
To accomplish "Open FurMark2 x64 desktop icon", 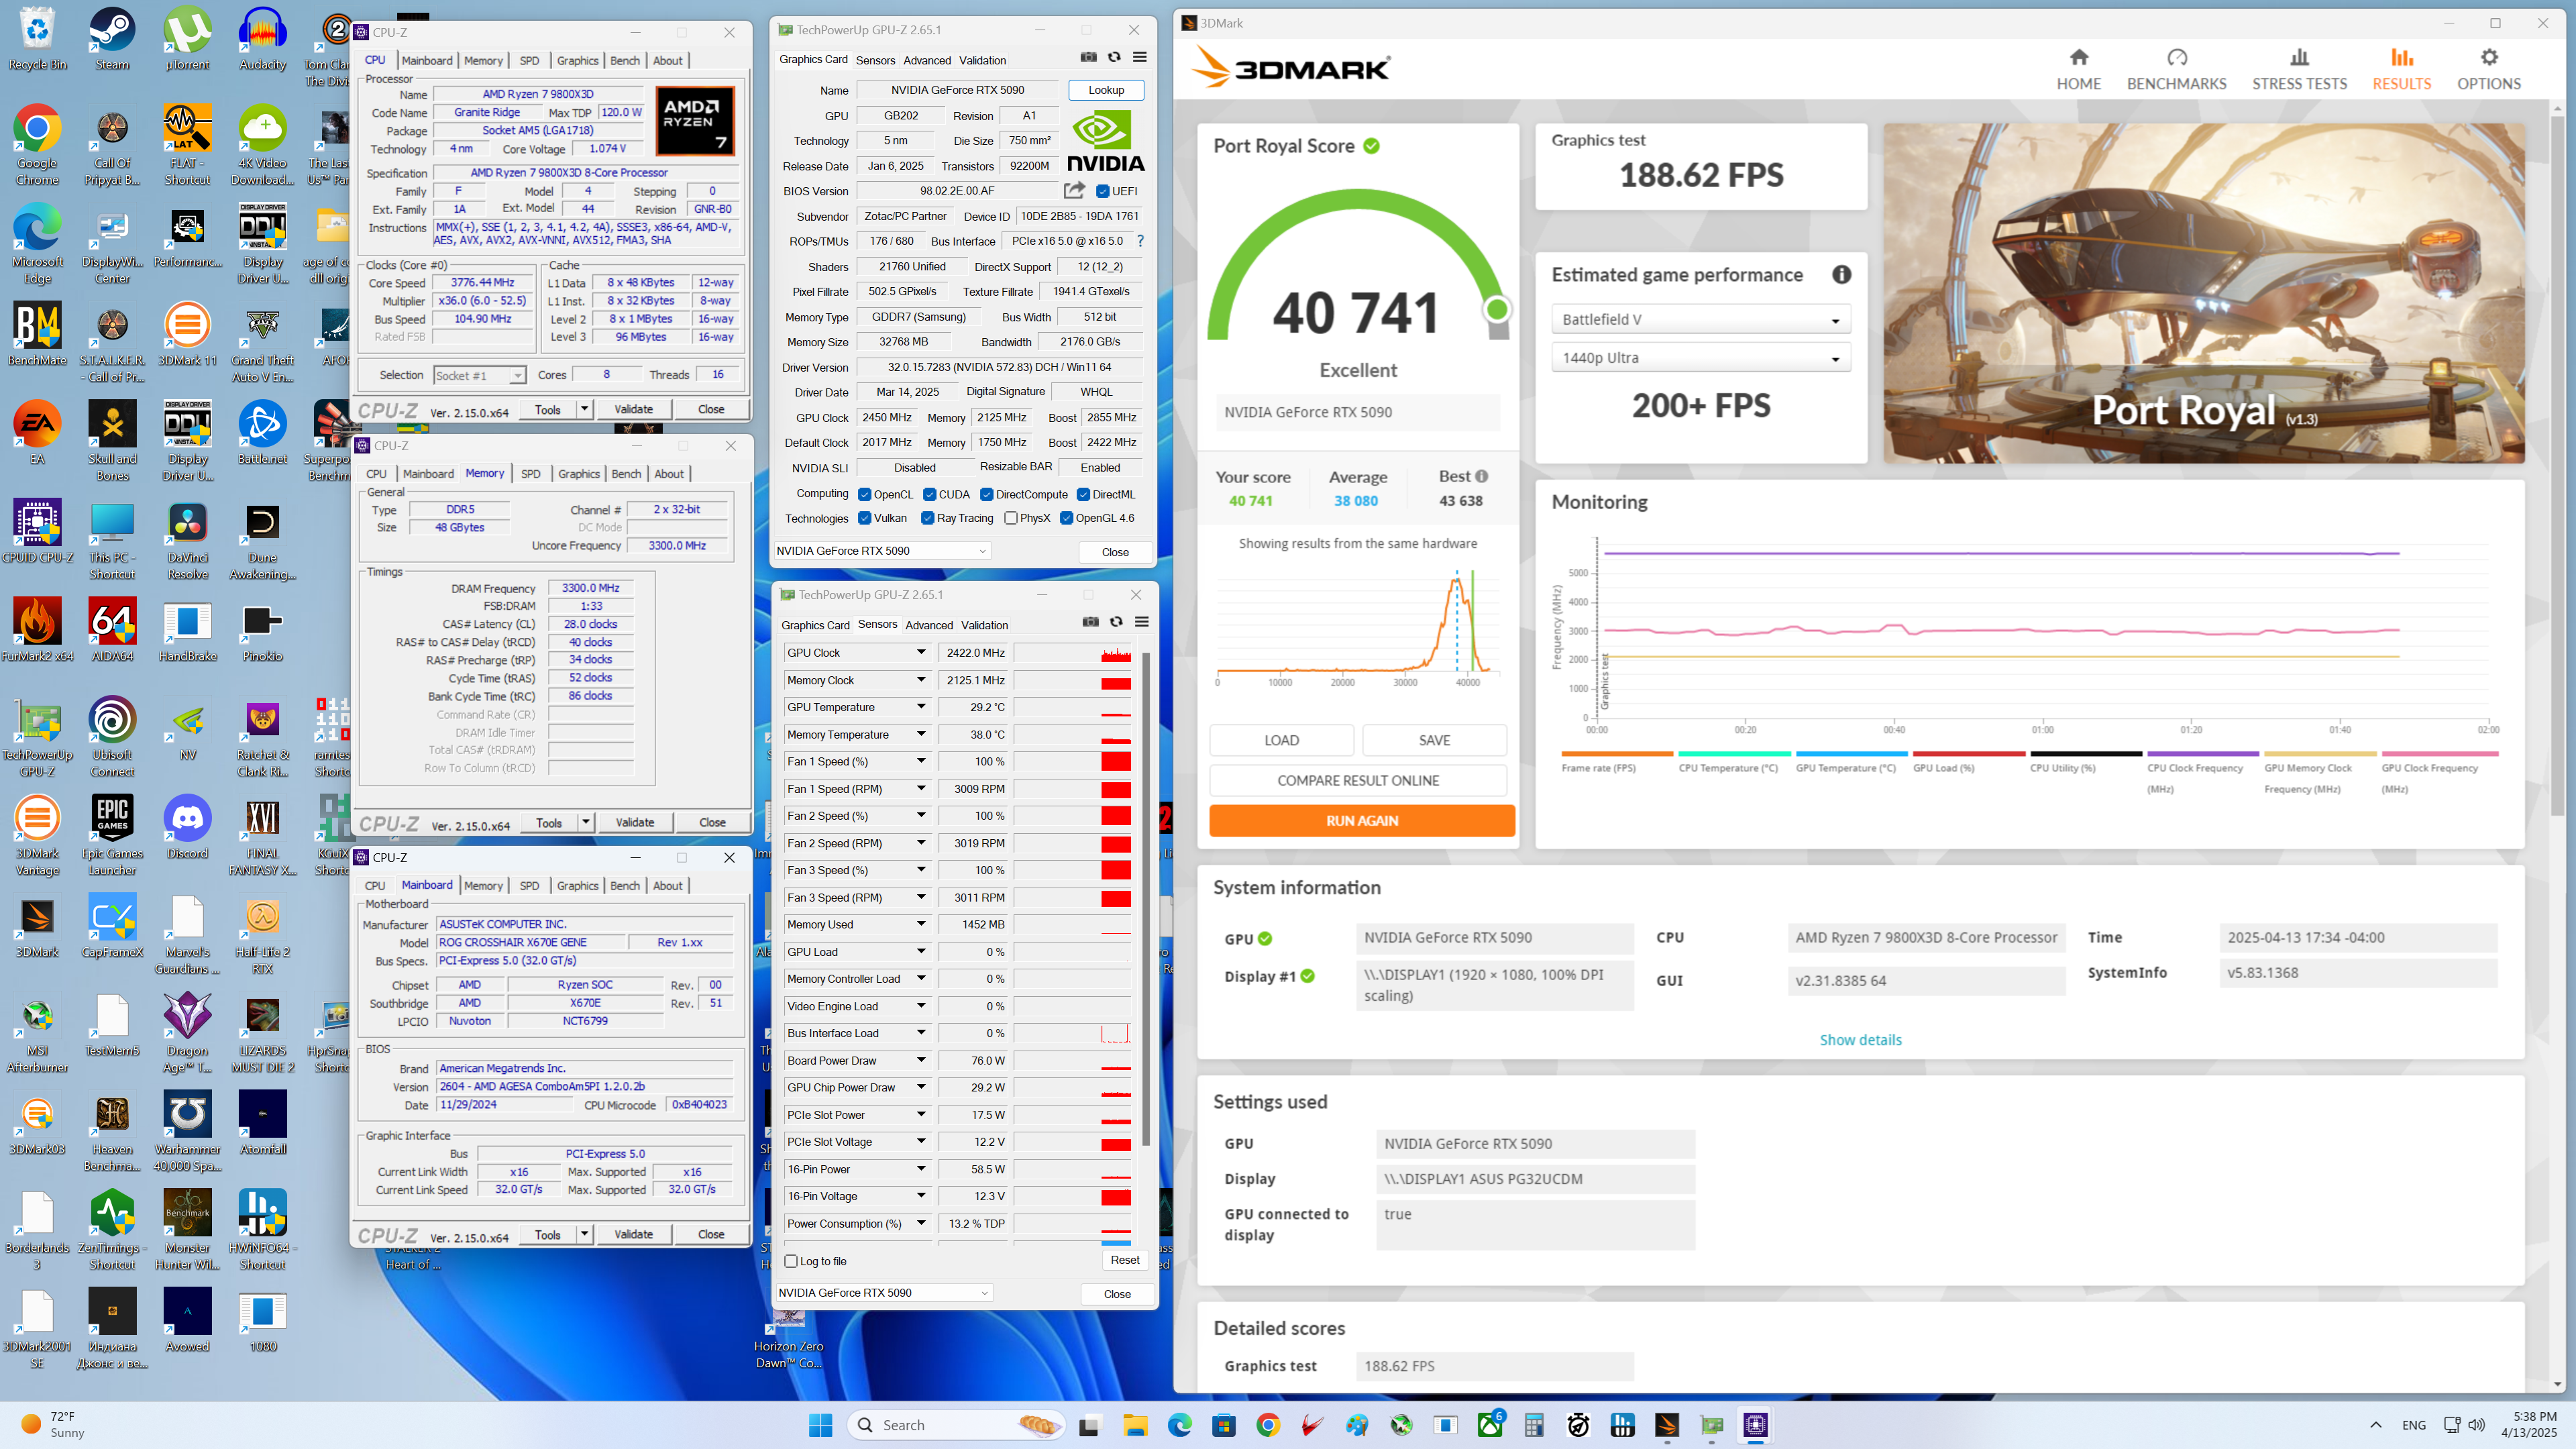I will pos(37,630).
